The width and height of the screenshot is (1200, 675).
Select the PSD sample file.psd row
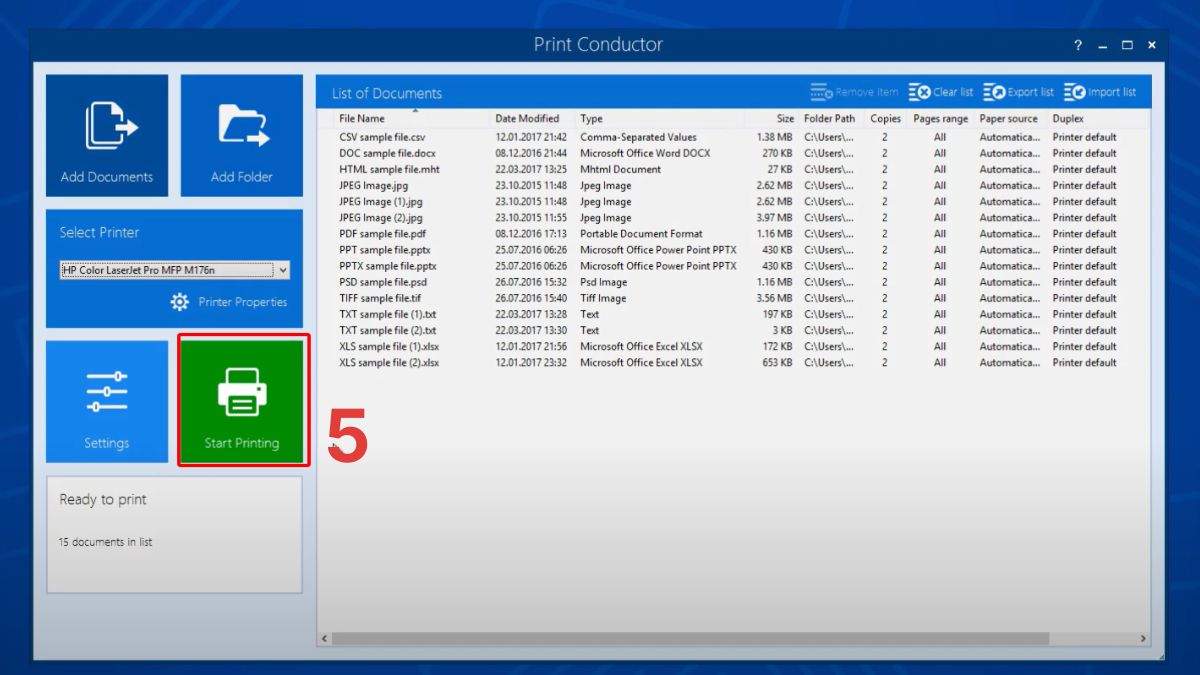[735, 282]
